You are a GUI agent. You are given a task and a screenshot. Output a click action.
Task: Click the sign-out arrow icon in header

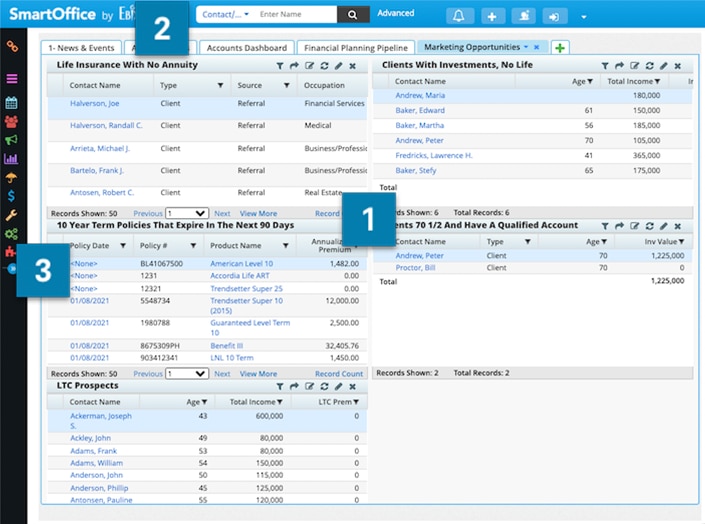(x=554, y=16)
